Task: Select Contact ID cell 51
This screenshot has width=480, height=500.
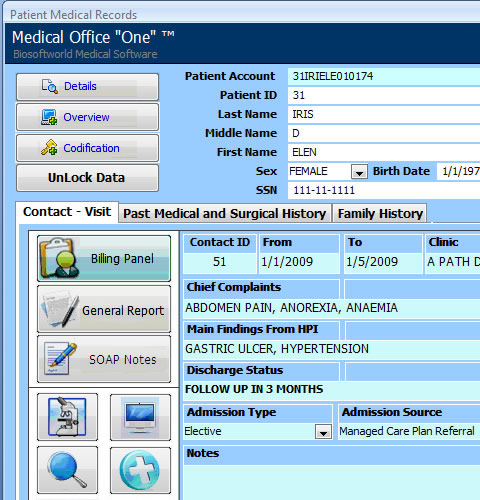Action: click(x=220, y=262)
